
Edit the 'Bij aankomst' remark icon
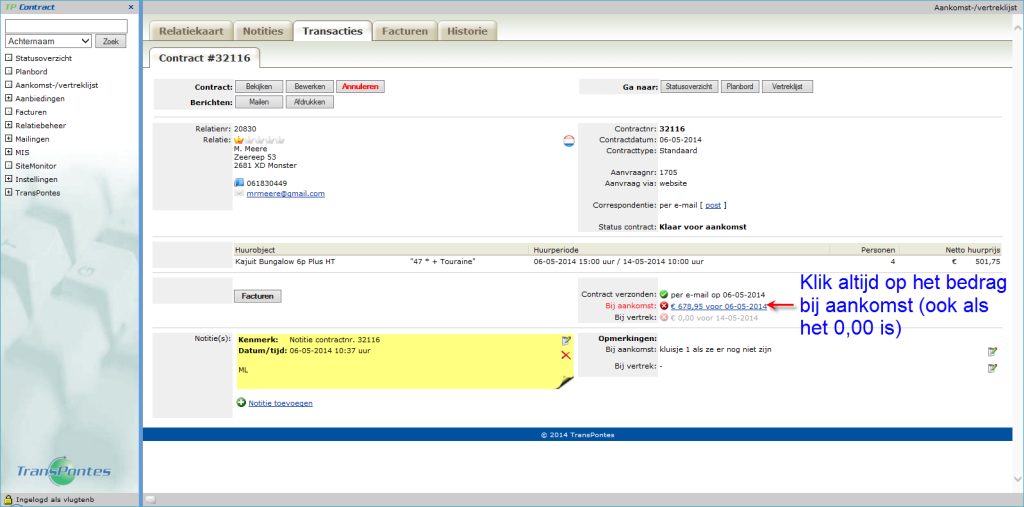[992, 351]
